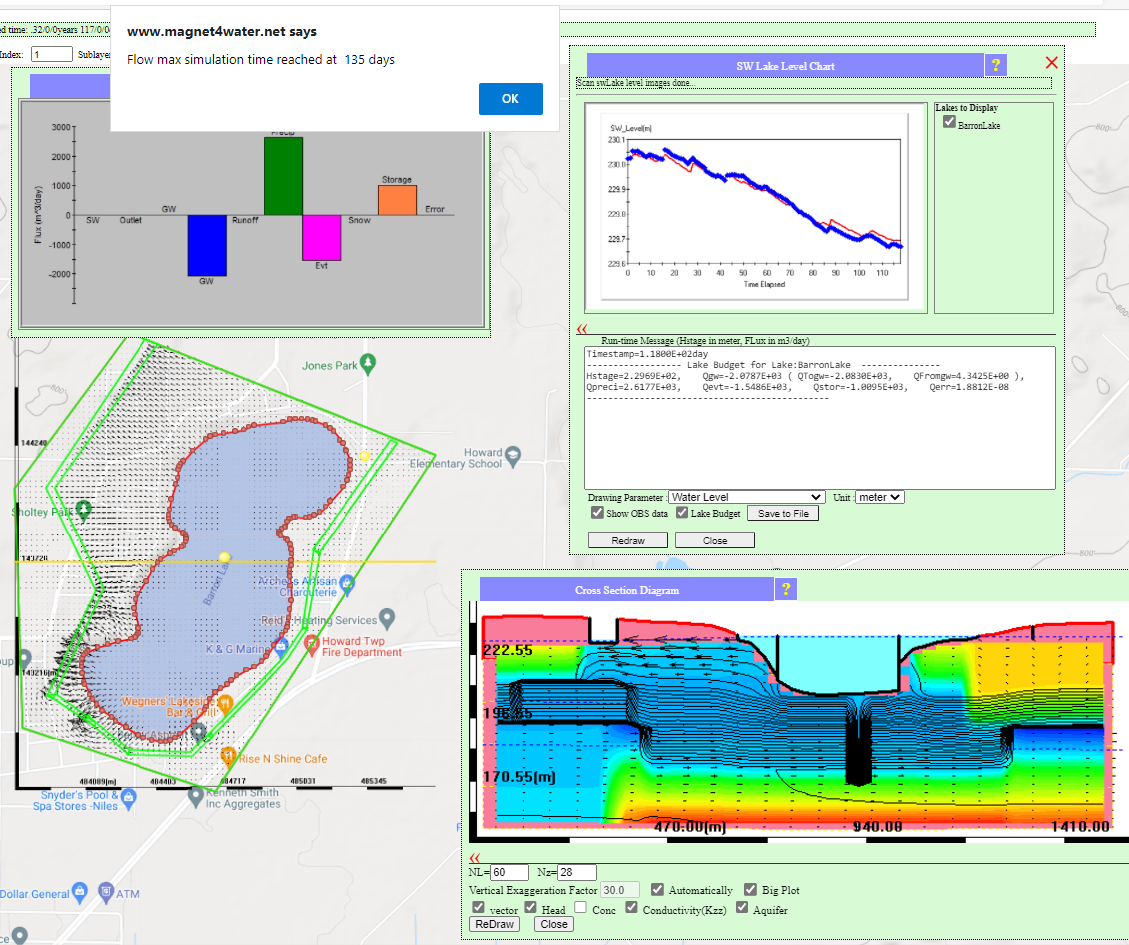This screenshot has height=945, width=1129.
Task: Click the Cross Section Diagram title bar
Action: pyautogui.click(x=626, y=589)
